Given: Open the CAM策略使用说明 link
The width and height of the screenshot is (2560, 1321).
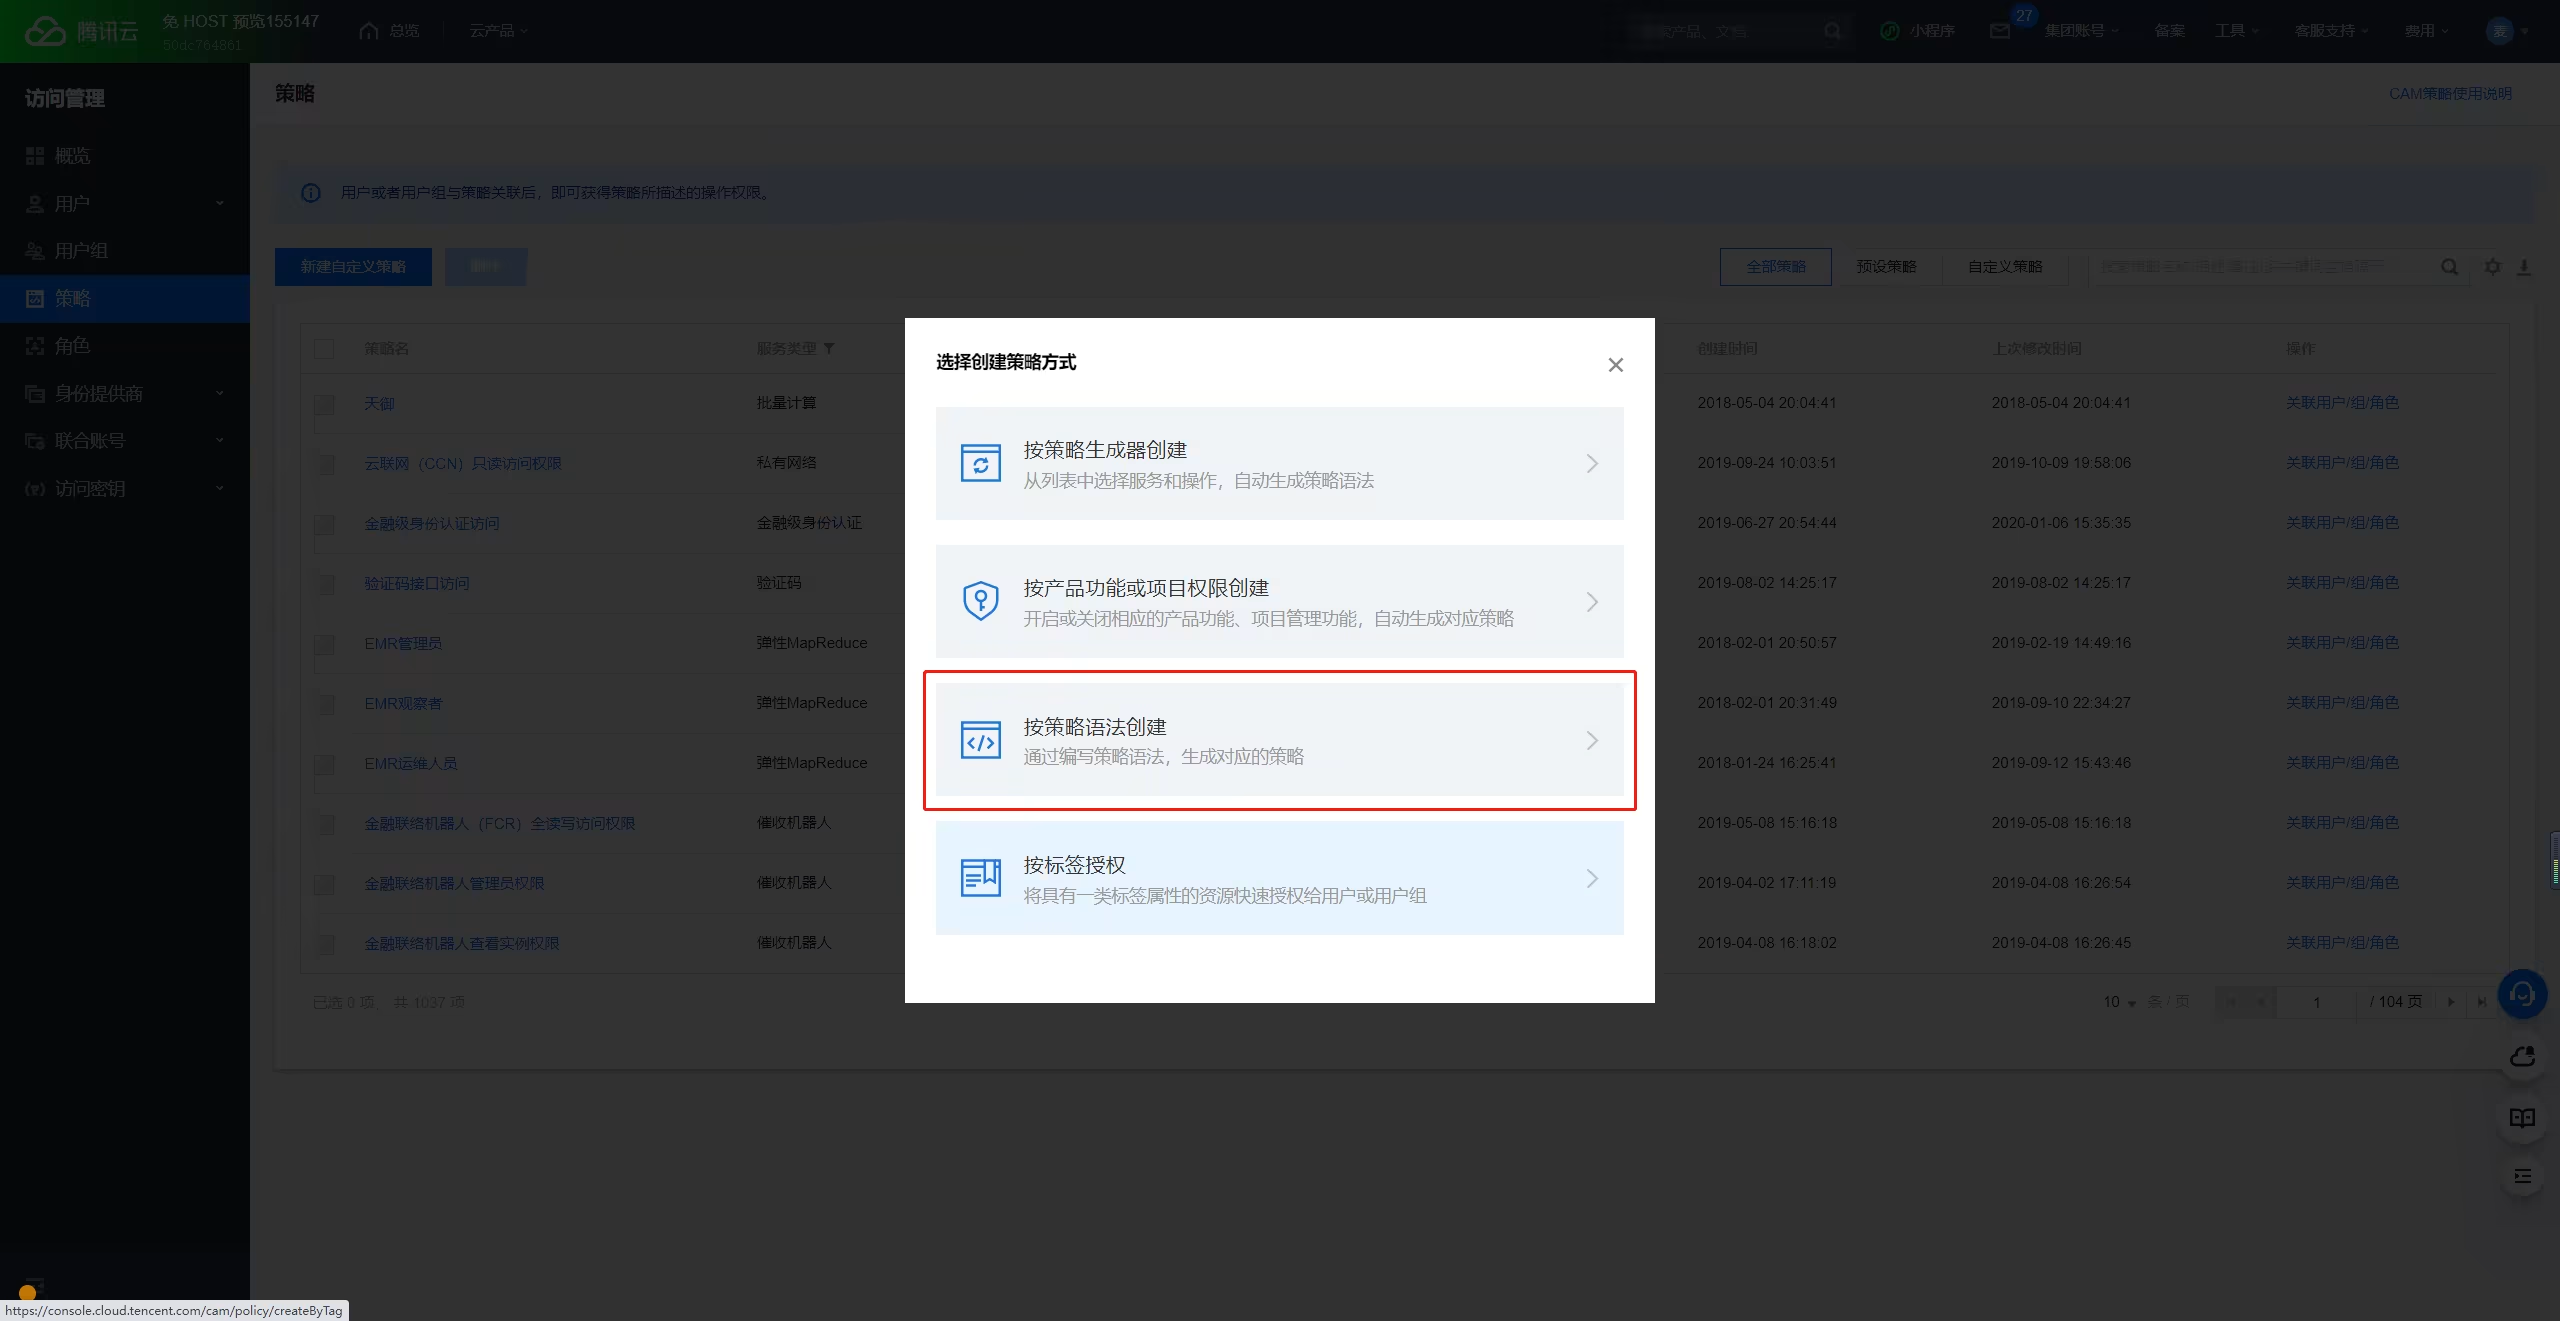Looking at the screenshot, I should (x=2450, y=94).
